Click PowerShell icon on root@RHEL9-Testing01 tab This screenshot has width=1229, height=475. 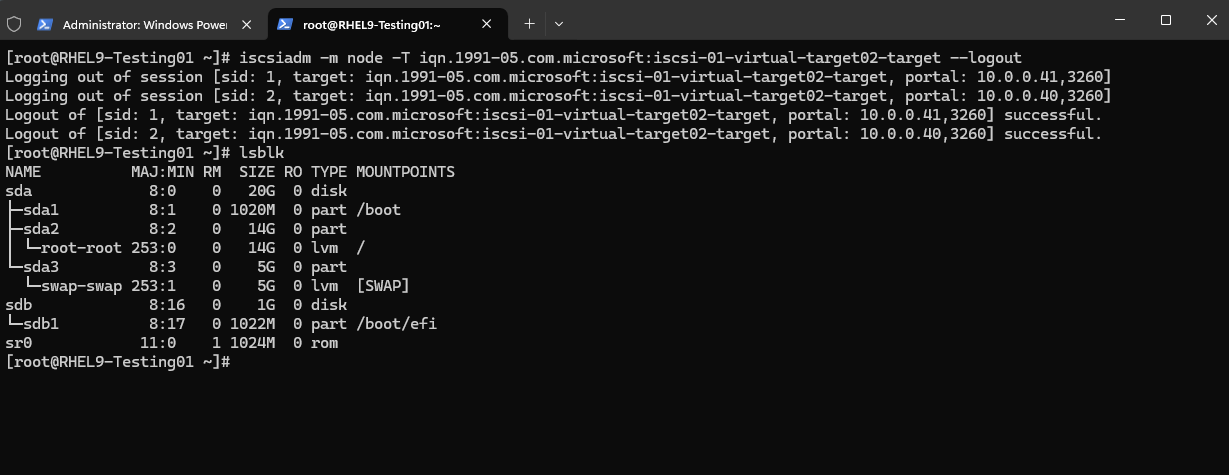pyautogui.click(x=285, y=23)
